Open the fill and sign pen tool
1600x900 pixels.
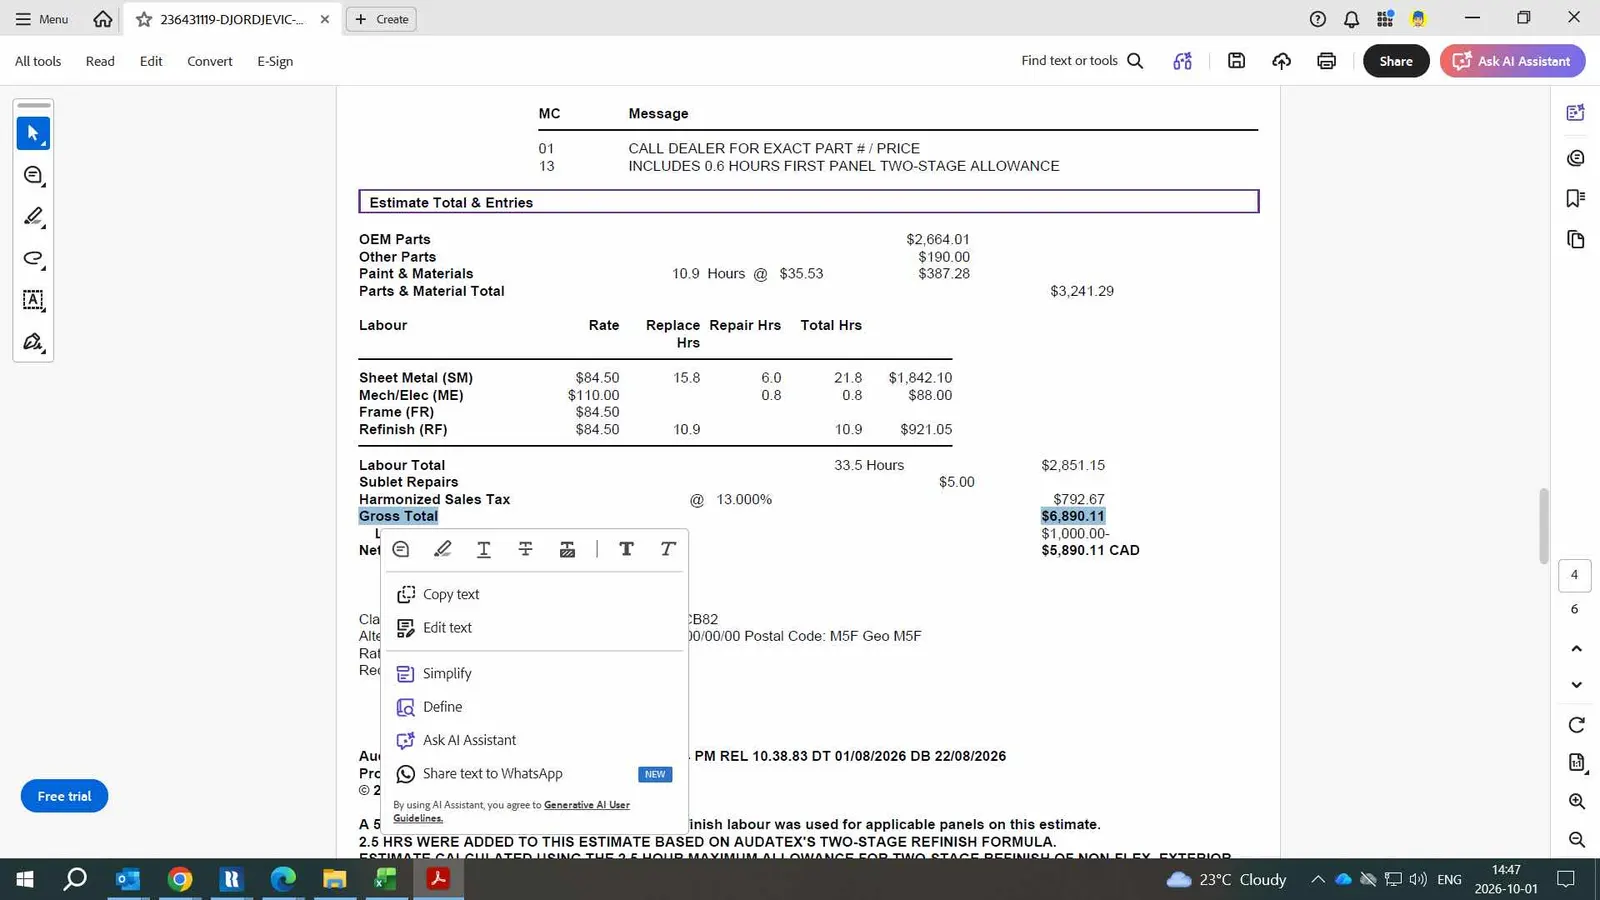click(x=33, y=342)
